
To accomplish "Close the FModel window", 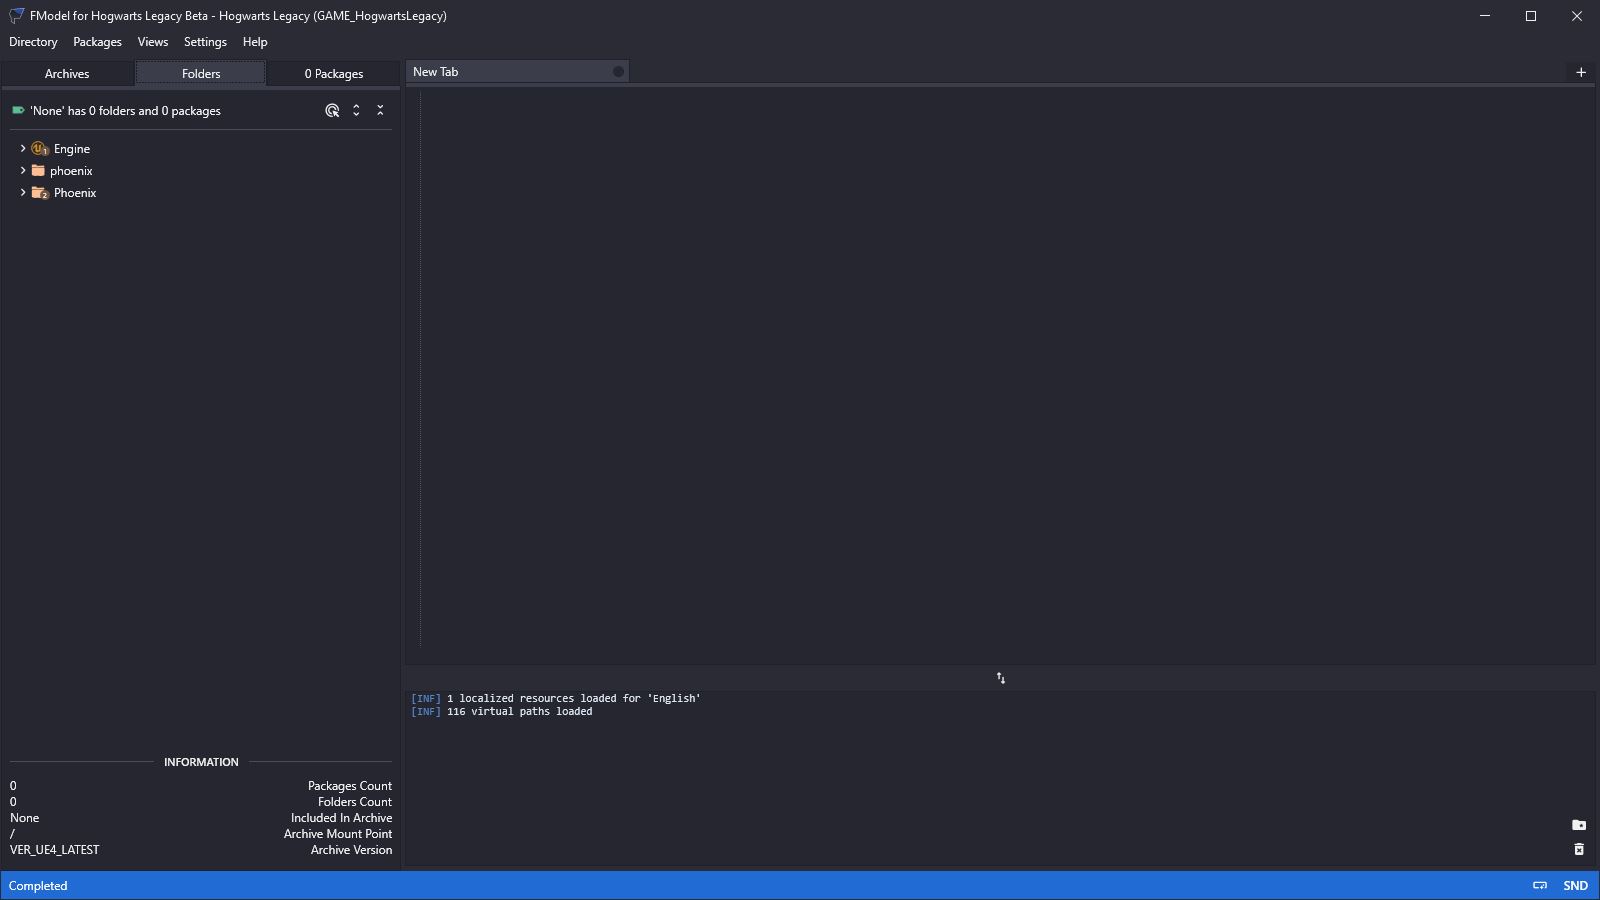I will pyautogui.click(x=1577, y=16).
